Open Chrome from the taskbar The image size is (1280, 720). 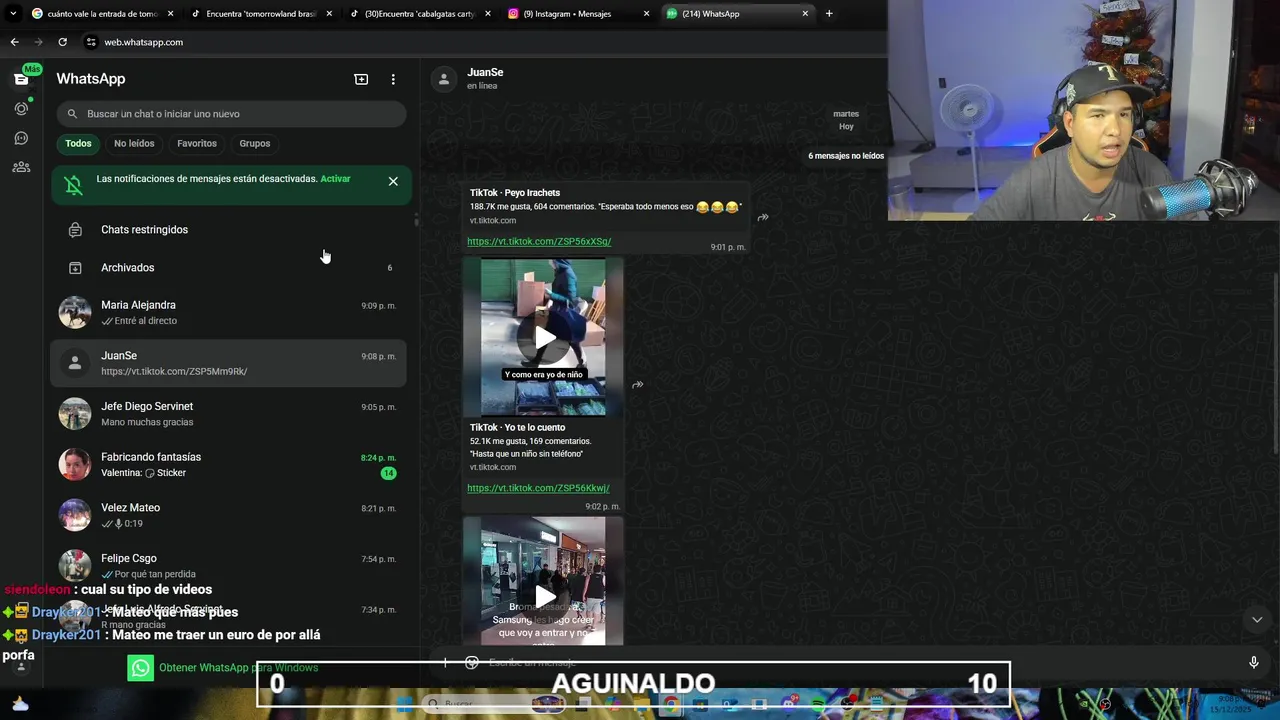(x=671, y=704)
